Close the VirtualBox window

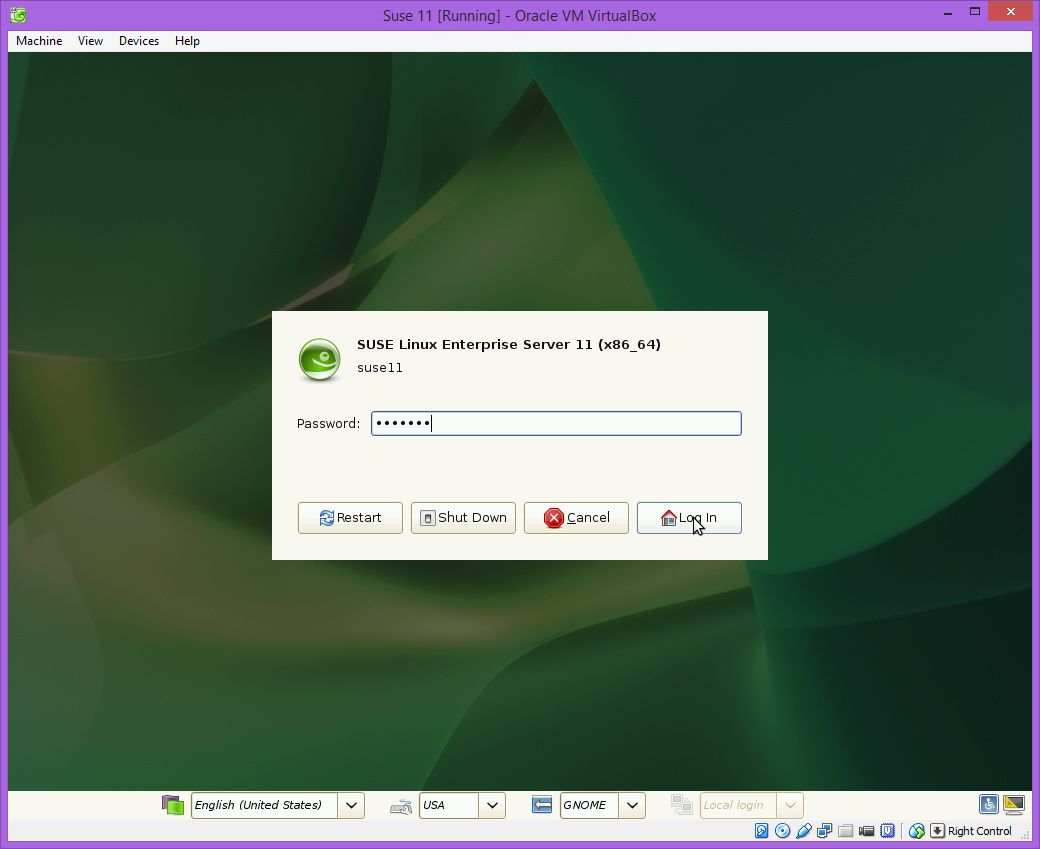[1011, 11]
